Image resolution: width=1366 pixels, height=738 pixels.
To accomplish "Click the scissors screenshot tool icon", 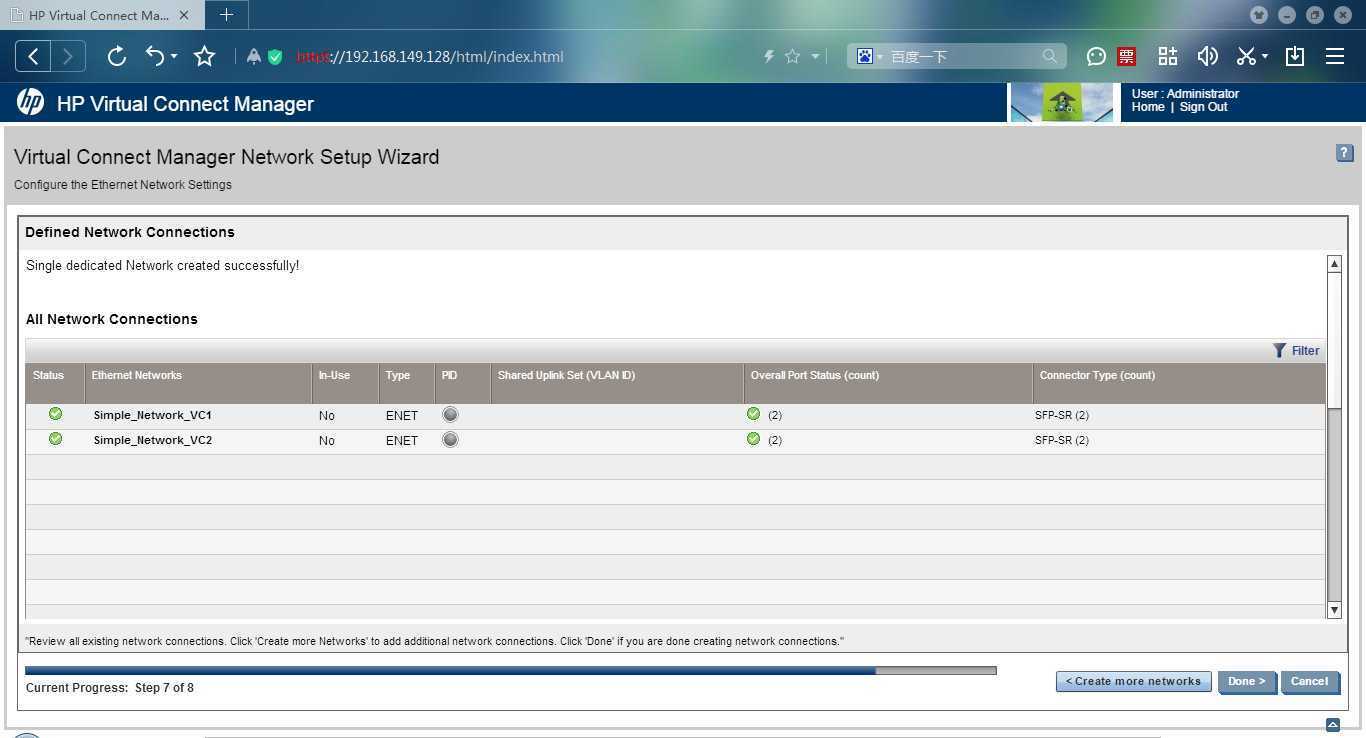I will click(x=1246, y=56).
